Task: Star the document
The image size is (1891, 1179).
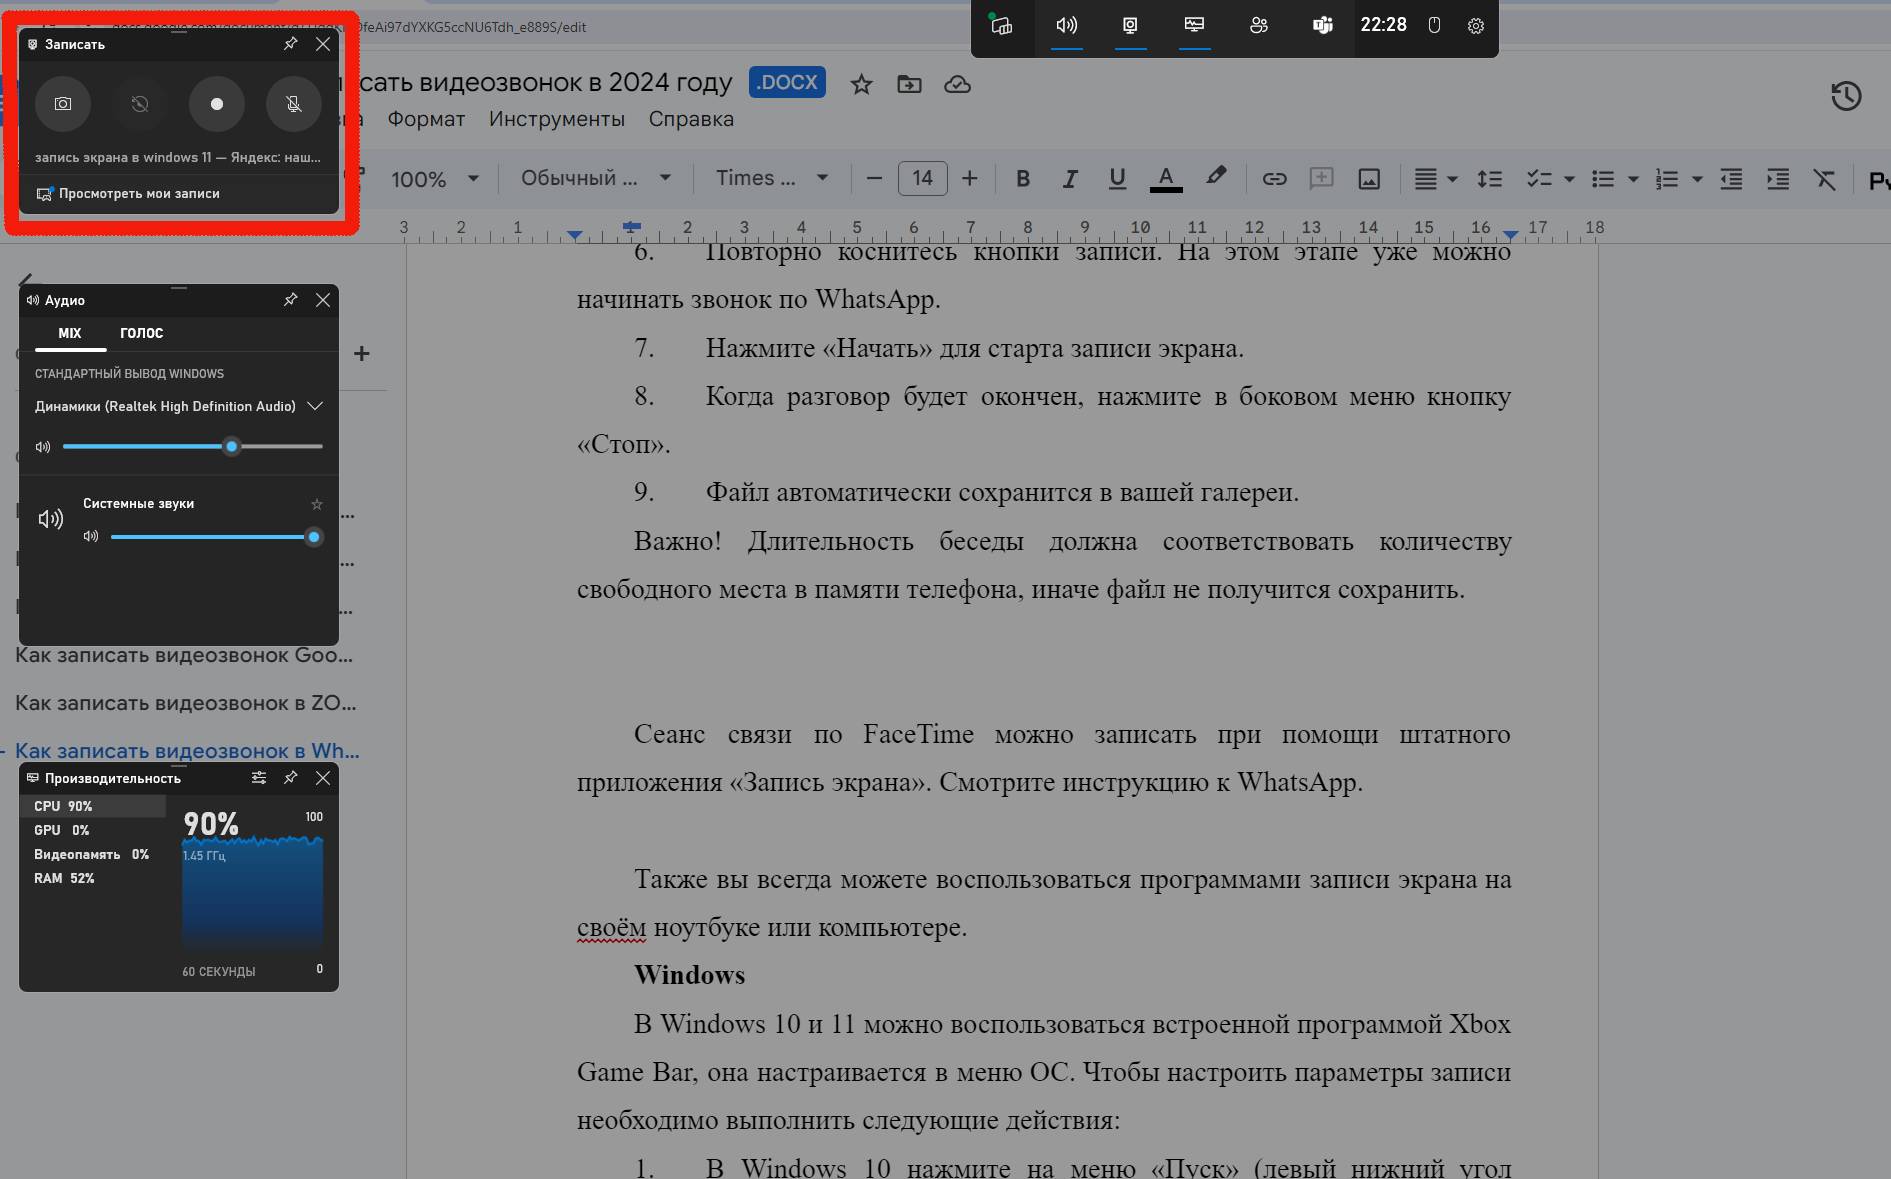Action: coord(861,84)
